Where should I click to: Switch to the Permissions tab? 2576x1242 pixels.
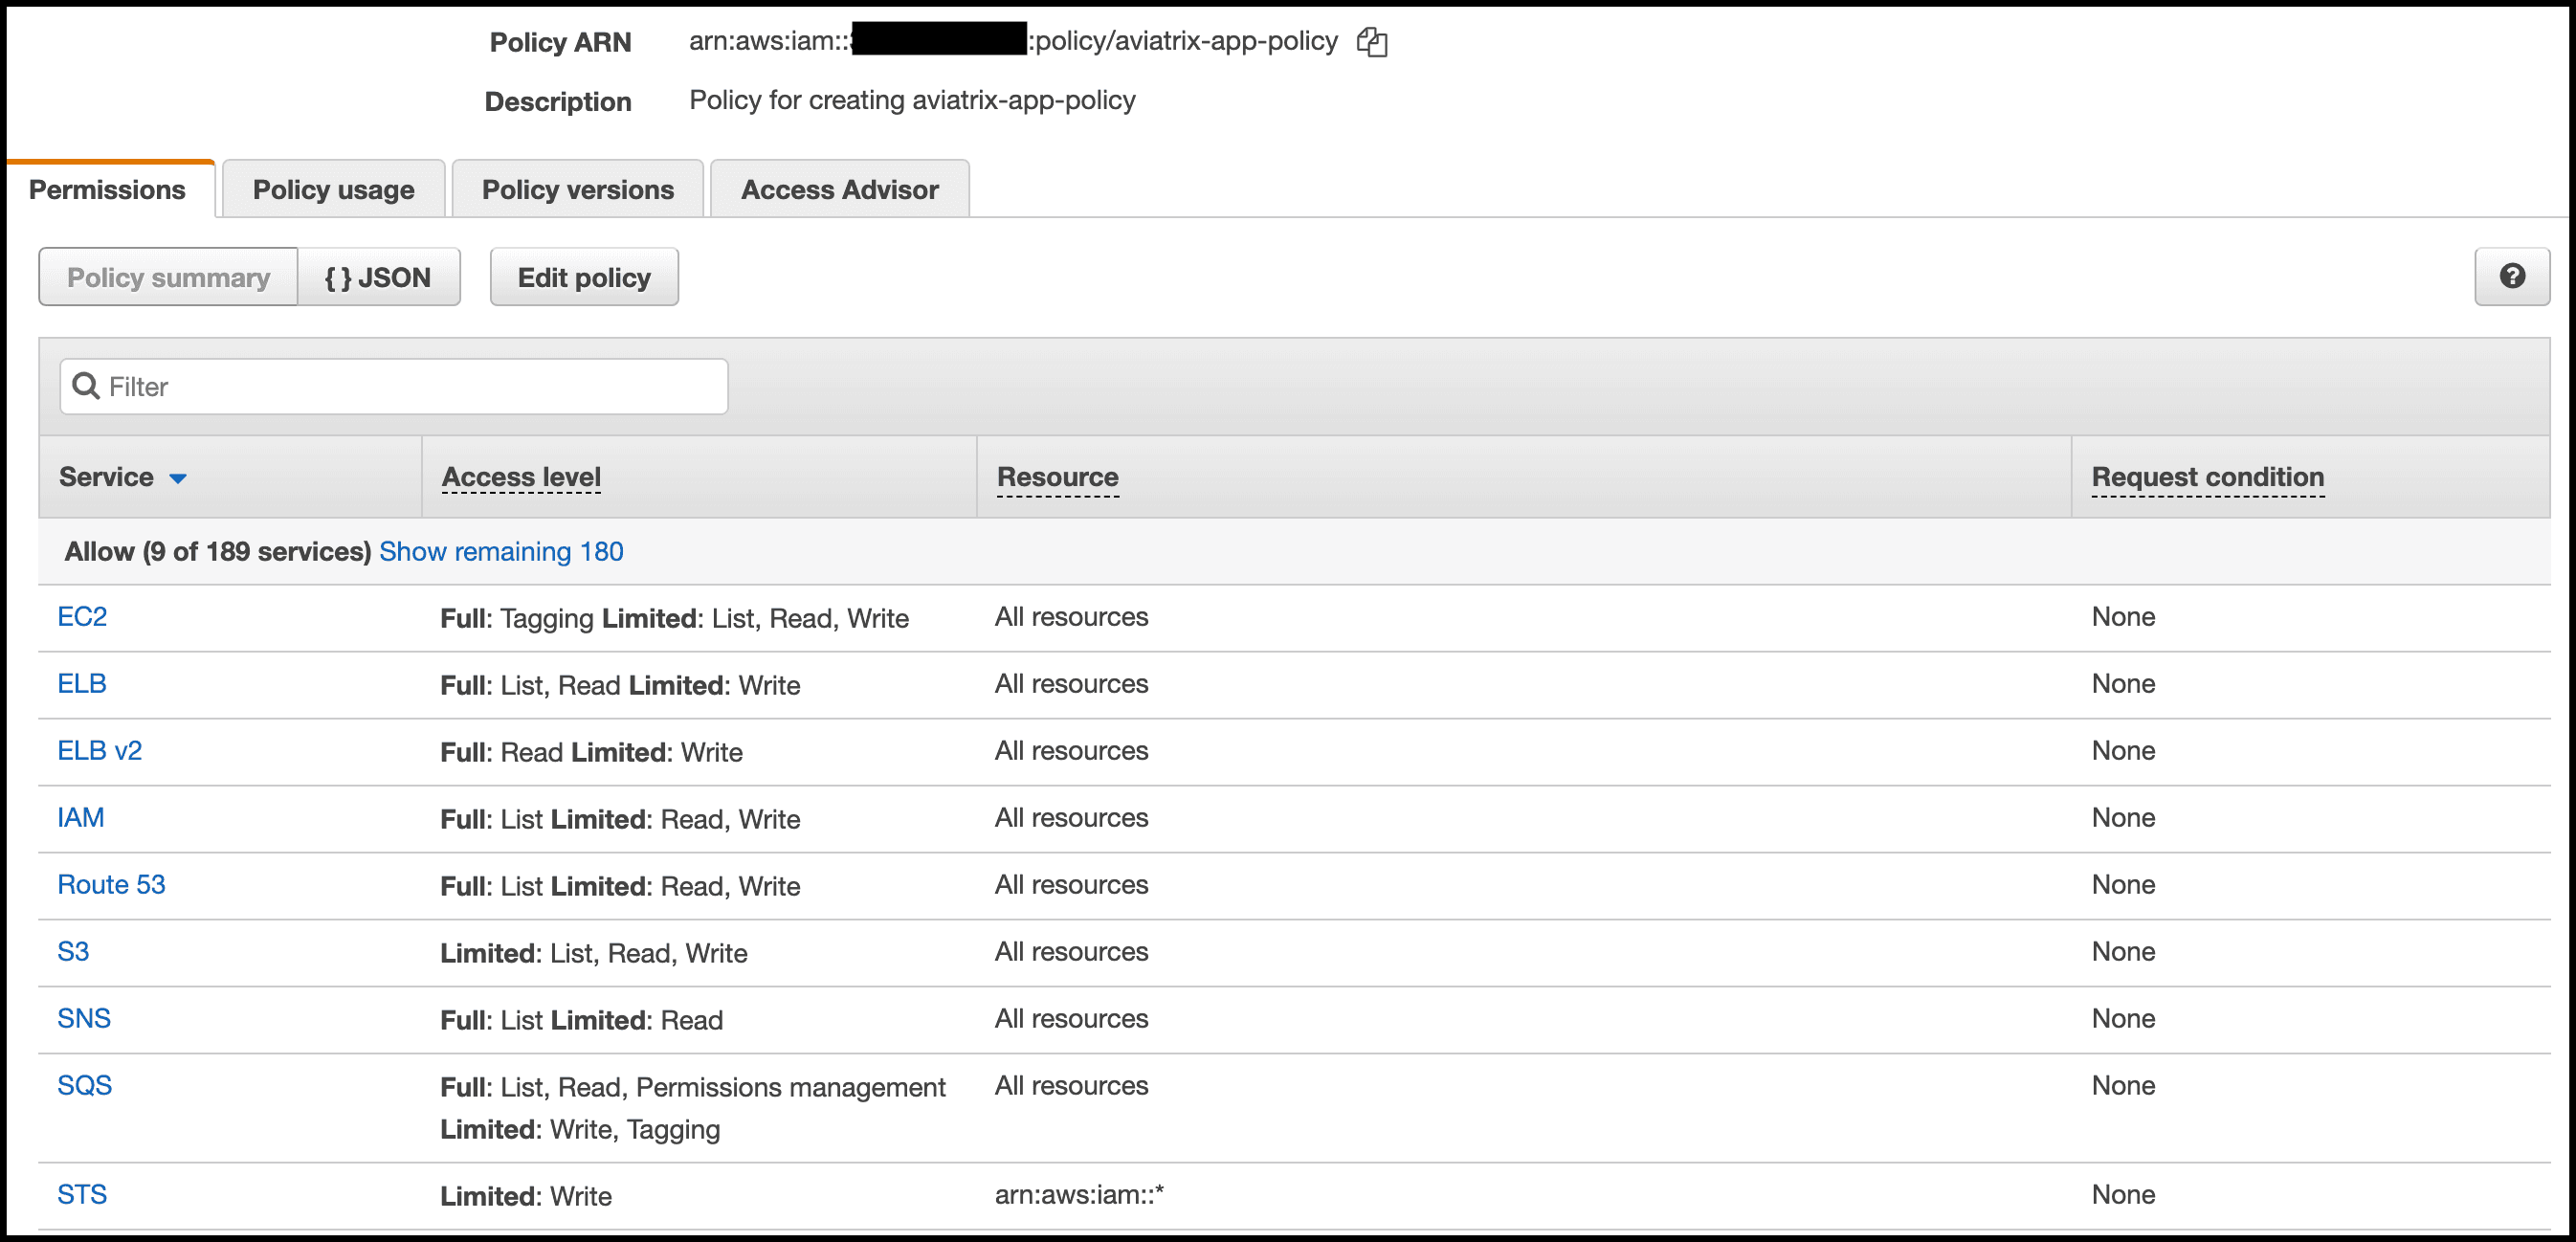point(108,190)
